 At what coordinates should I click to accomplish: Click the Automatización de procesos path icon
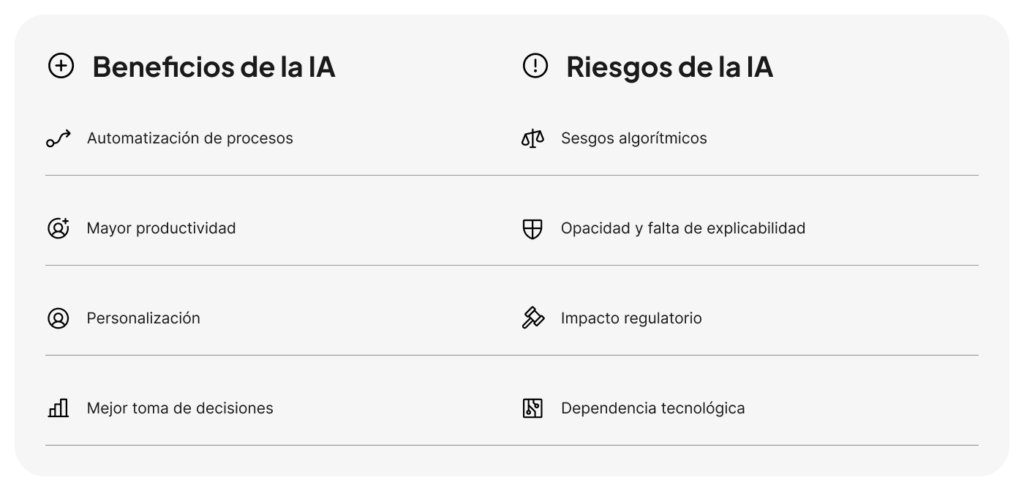(59, 139)
